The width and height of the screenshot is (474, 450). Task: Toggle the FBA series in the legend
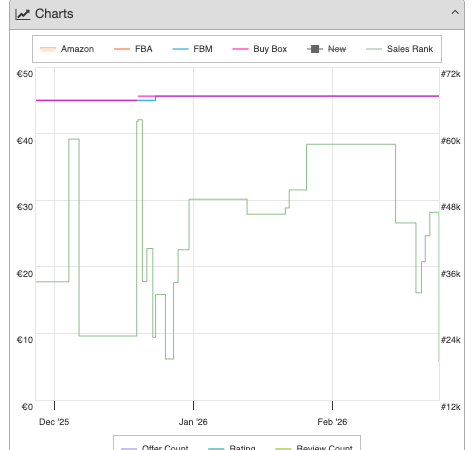click(x=133, y=49)
